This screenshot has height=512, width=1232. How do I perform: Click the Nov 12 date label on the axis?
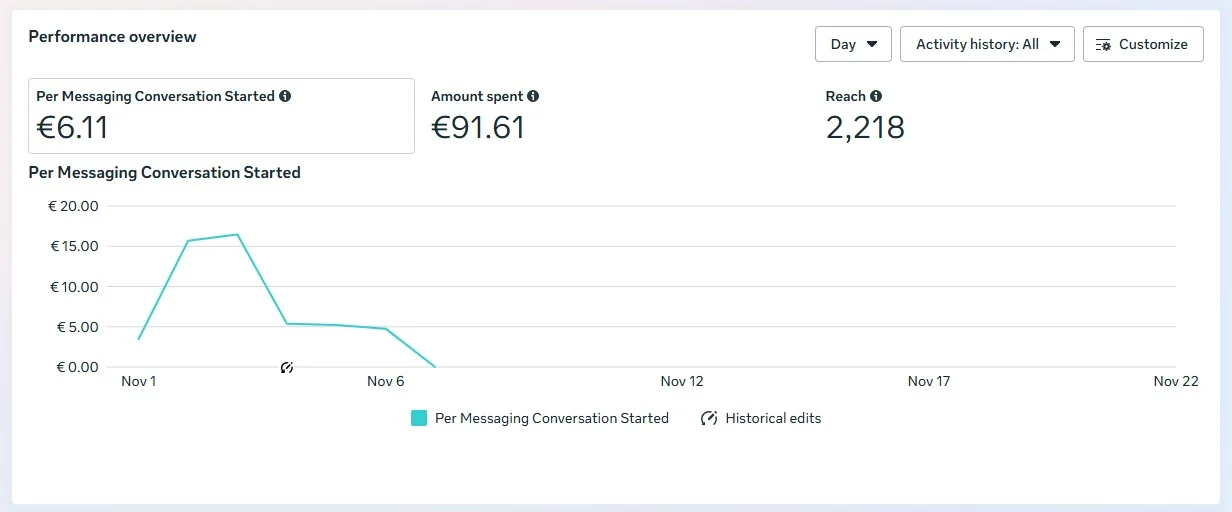[682, 381]
